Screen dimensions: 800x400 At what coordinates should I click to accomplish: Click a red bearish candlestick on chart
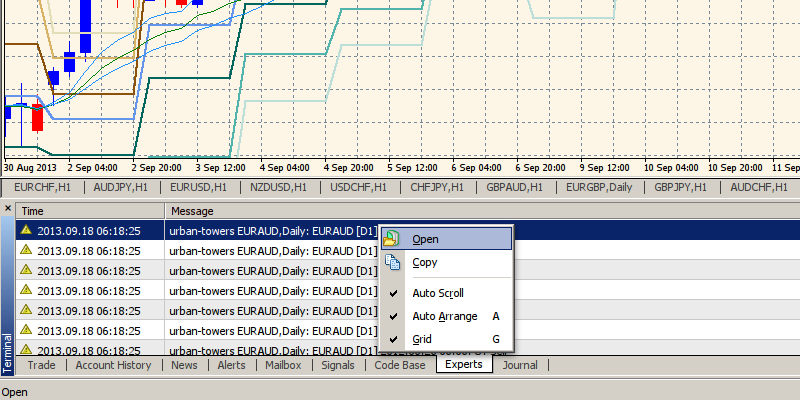coord(38,118)
